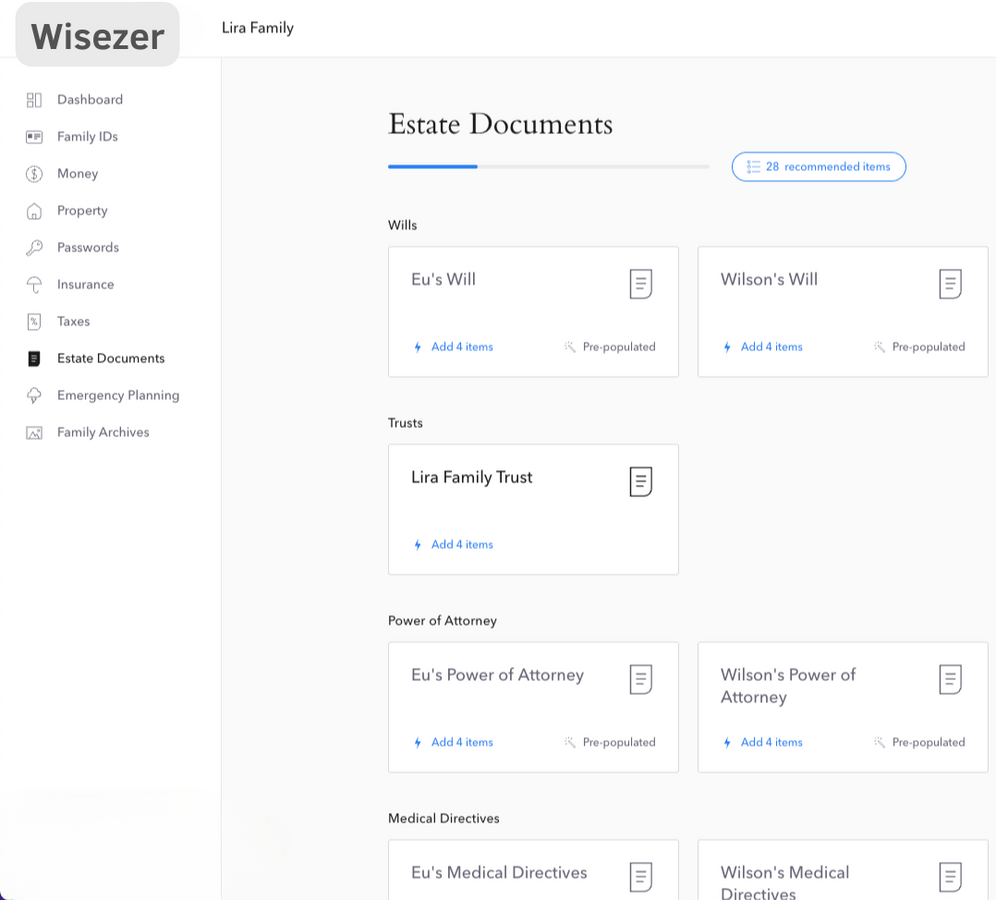The image size is (996, 900).
Task: Click the Emergency Planning icon
Action: 34,396
